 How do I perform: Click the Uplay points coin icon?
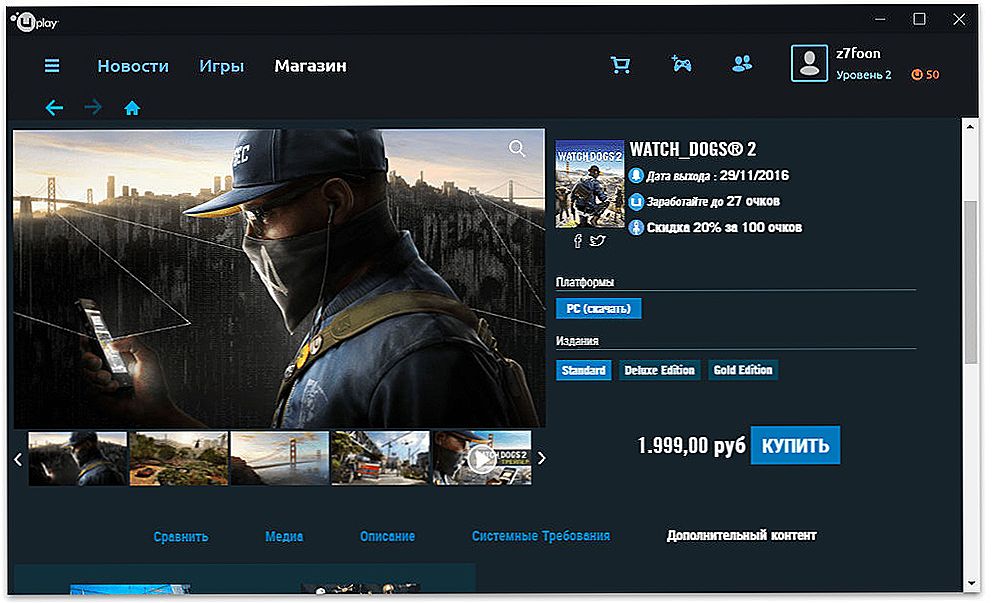pos(917,75)
